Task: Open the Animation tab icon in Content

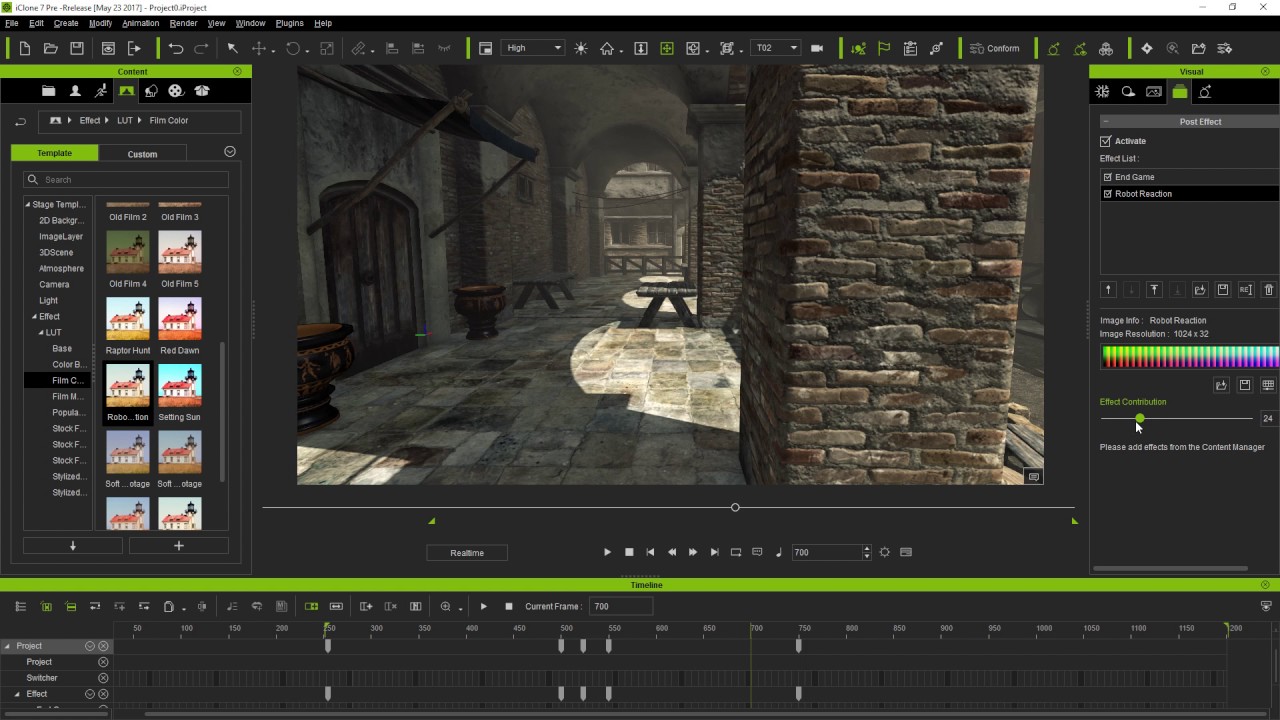Action: point(100,91)
